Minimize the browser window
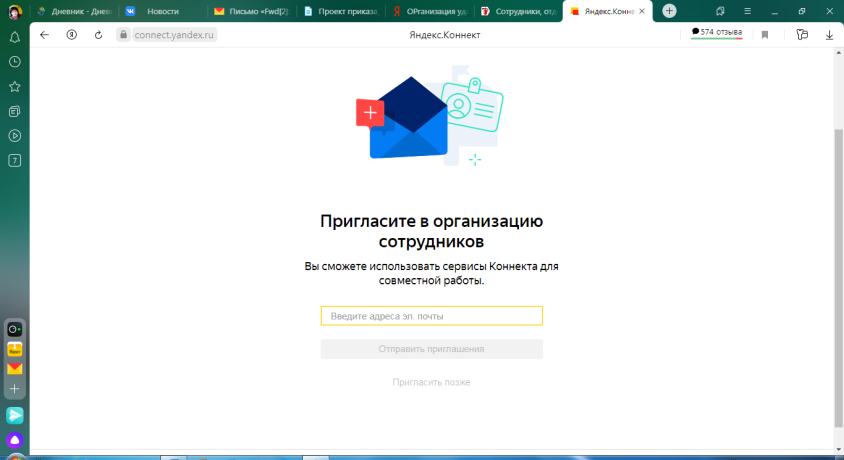The image size is (844, 460). 775,11
